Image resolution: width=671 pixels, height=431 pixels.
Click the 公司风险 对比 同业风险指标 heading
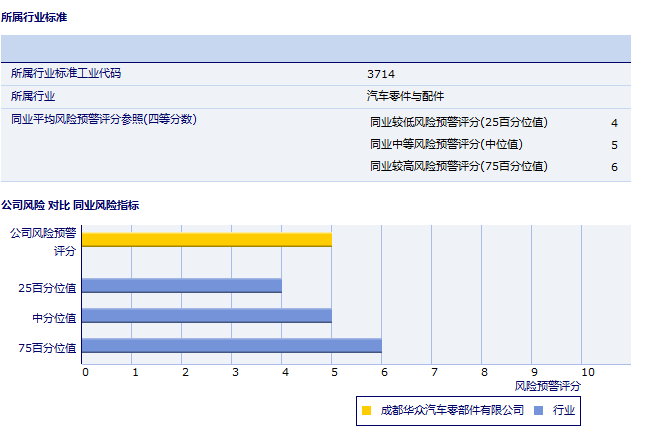pos(70,205)
